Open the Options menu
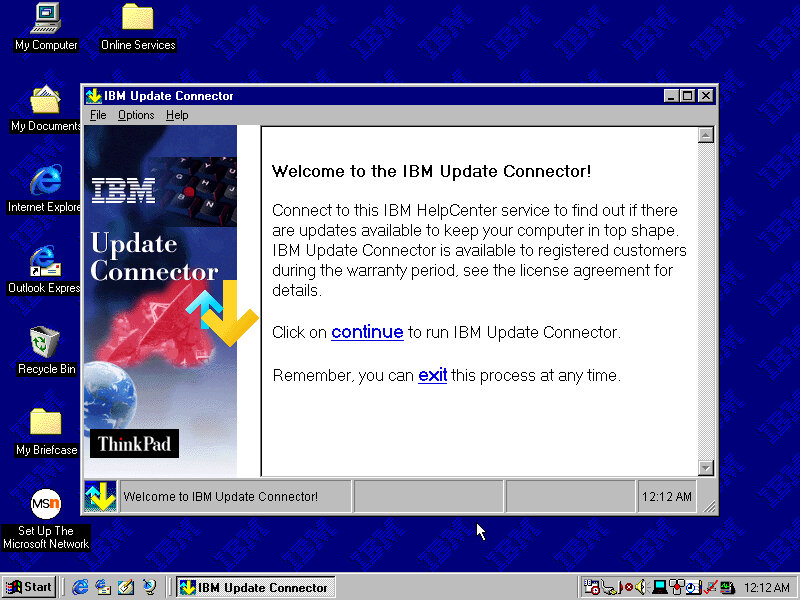The image size is (800, 600). pos(136,115)
